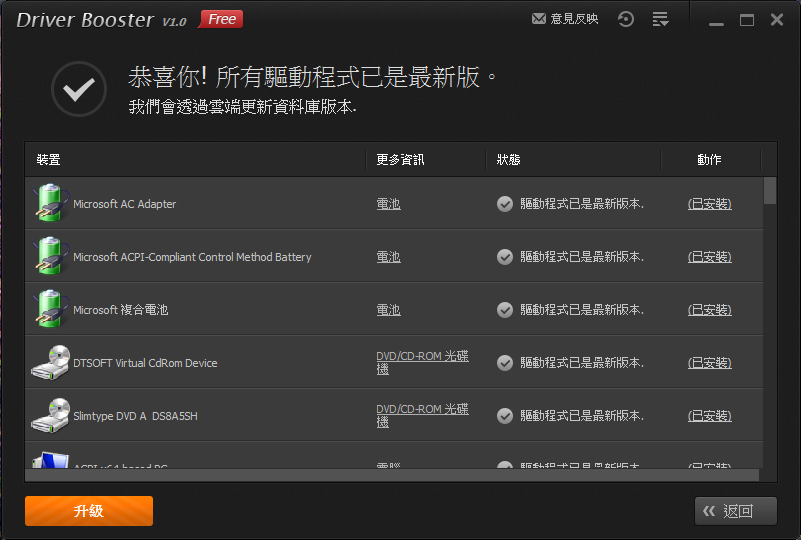Screen dimensions: 801x540
Task: Click the 動作 column header
Action: coord(709,160)
